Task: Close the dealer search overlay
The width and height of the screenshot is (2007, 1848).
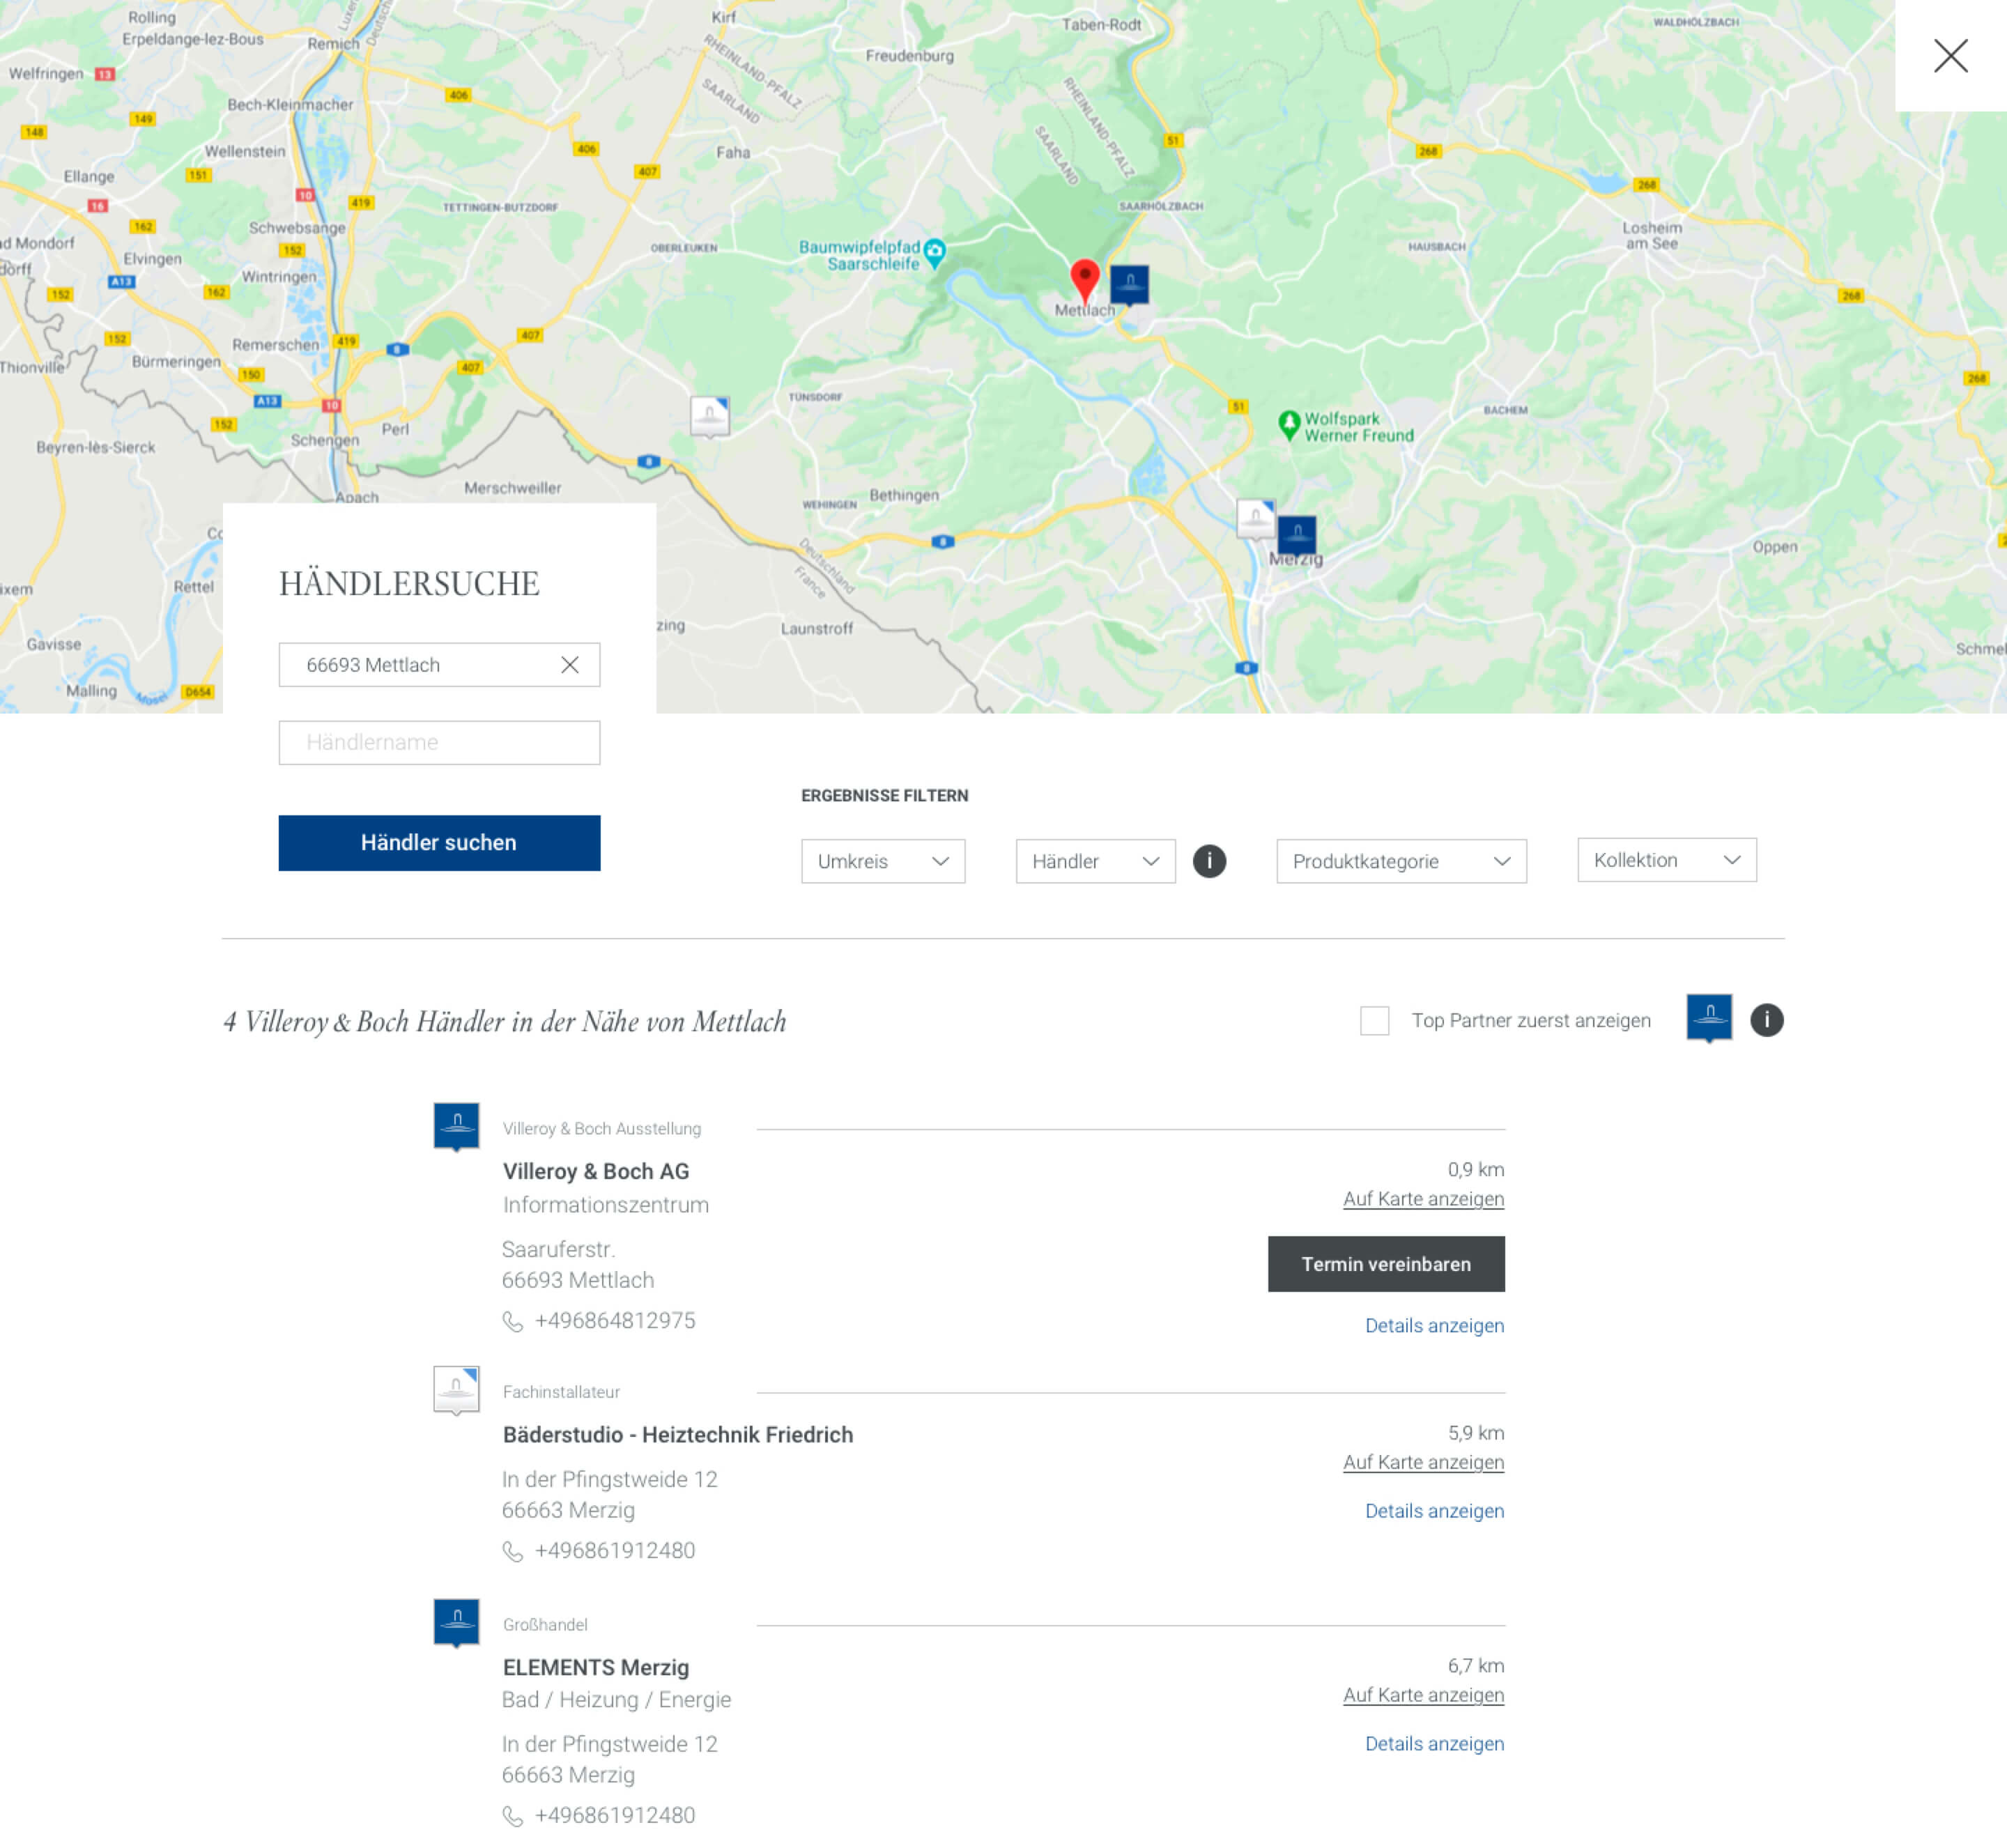Action: point(1950,56)
